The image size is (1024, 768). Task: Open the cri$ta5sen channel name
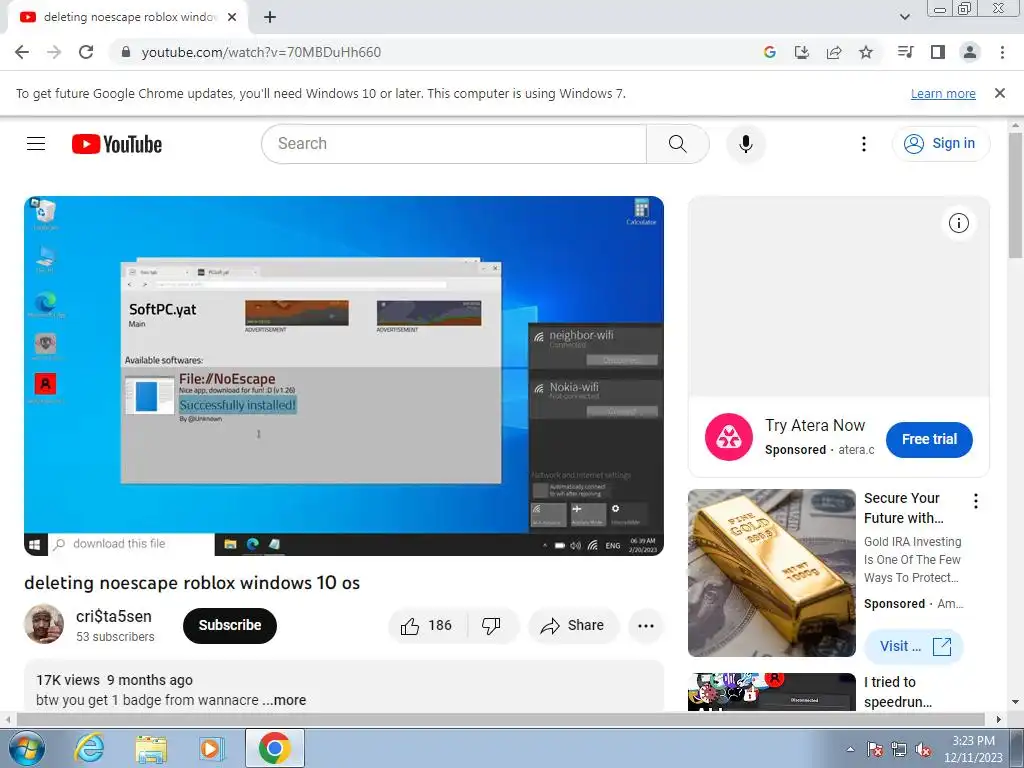(x=114, y=616)
